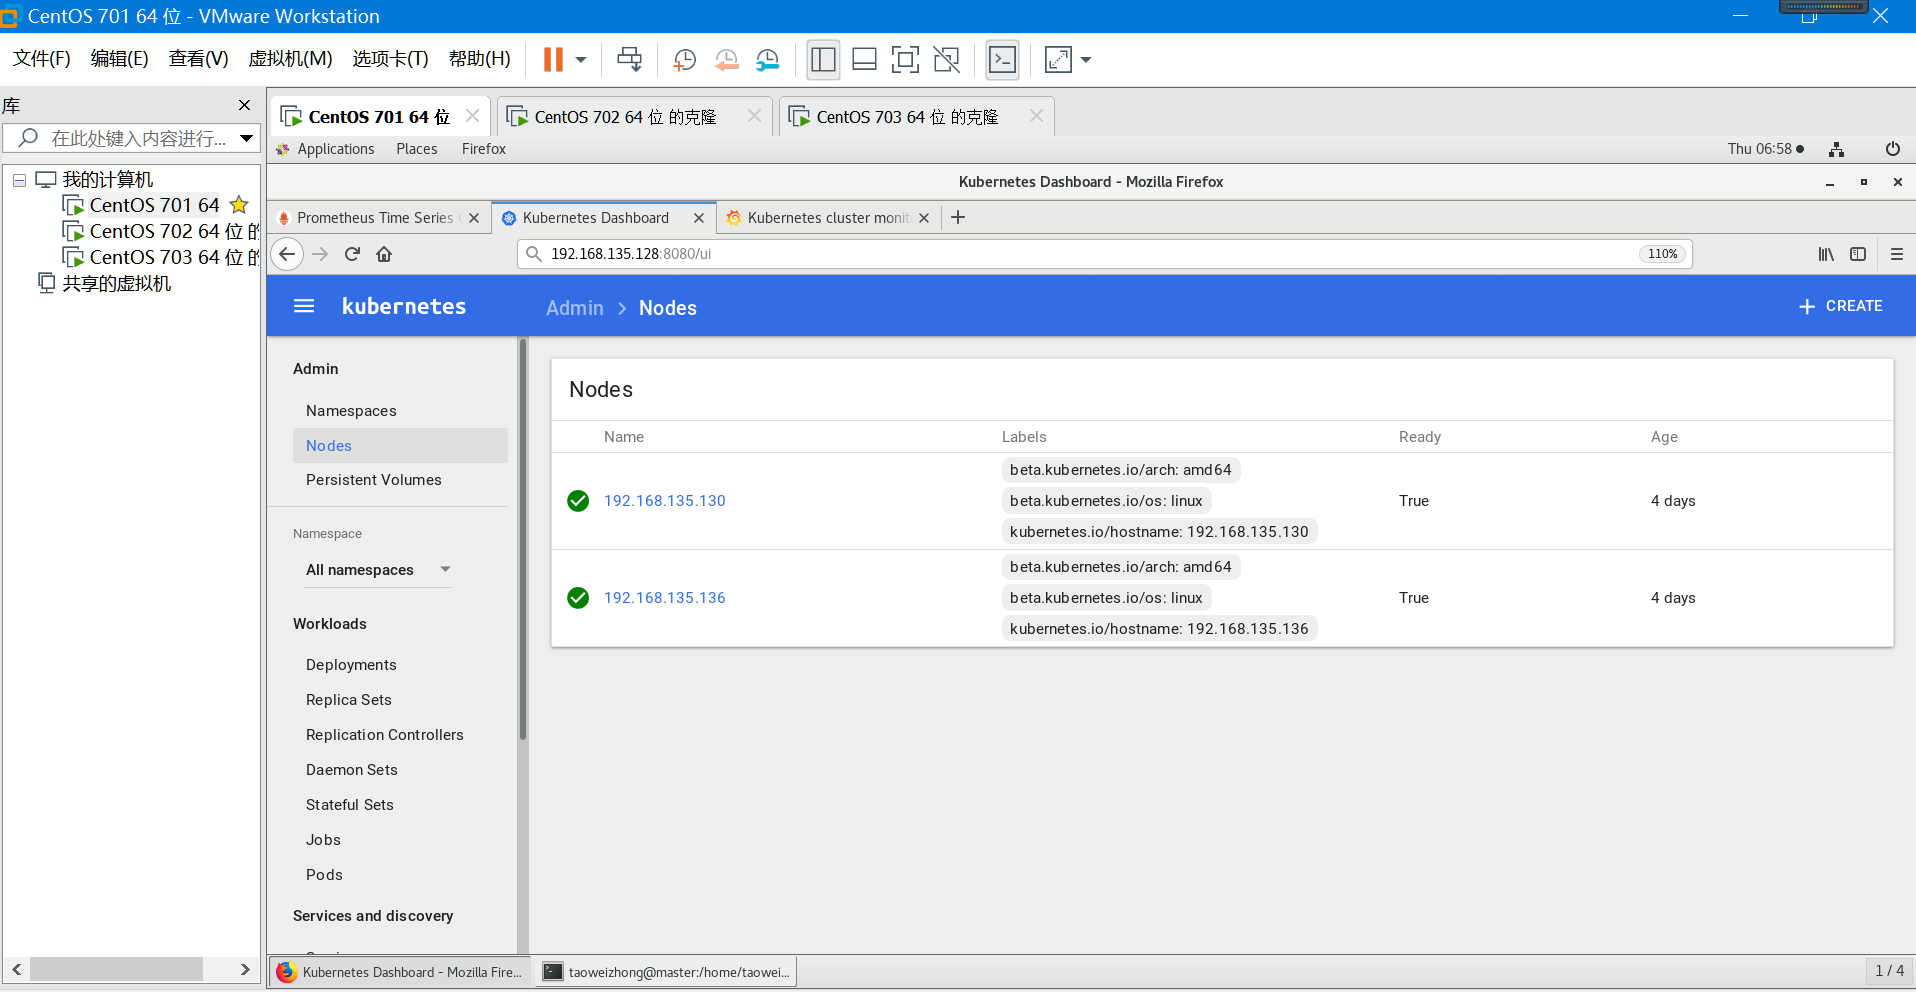This screenshot has width=1916, height=992.
Task: Click the CREATE button
Action: point(1841,306)
